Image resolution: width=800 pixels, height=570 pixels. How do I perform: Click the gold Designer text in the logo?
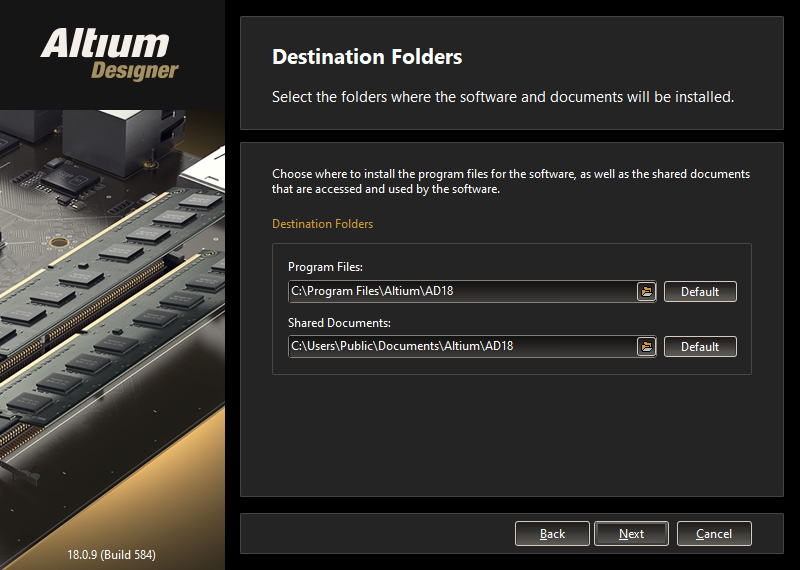tap(135, 70)
